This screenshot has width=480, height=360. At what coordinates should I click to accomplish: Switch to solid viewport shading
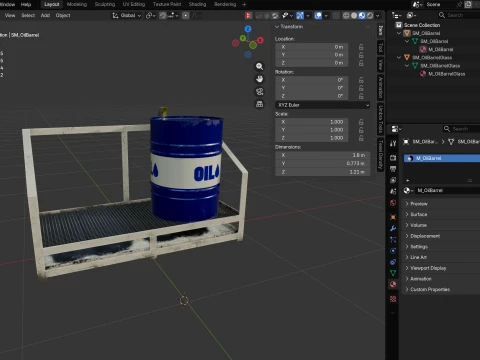pyautogui.click(x=354, y=15)
